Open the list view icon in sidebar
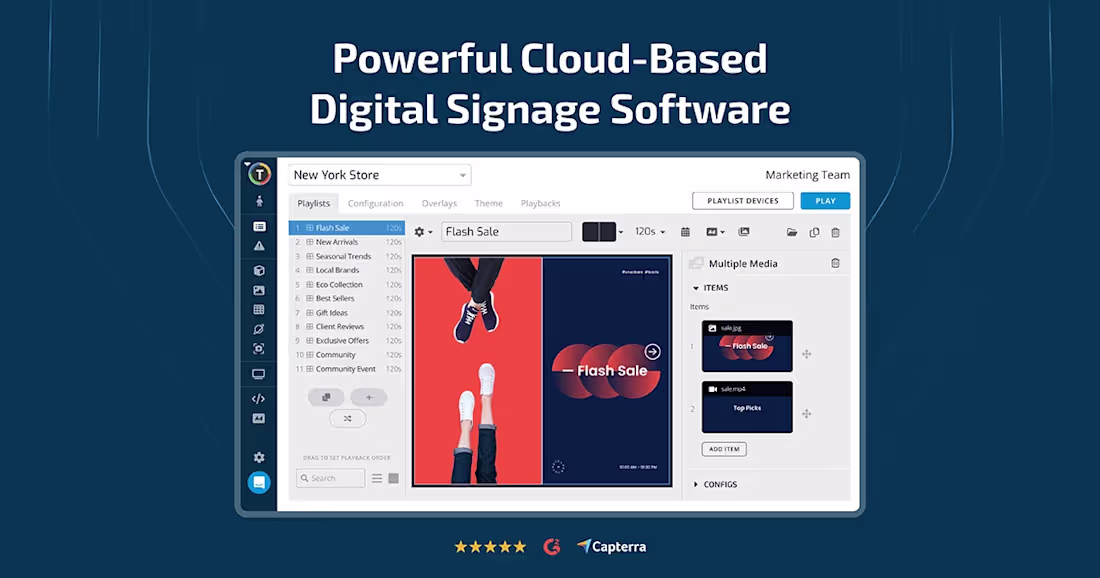This screenshot has width=1100, height=578. click(x=259, y=227)
